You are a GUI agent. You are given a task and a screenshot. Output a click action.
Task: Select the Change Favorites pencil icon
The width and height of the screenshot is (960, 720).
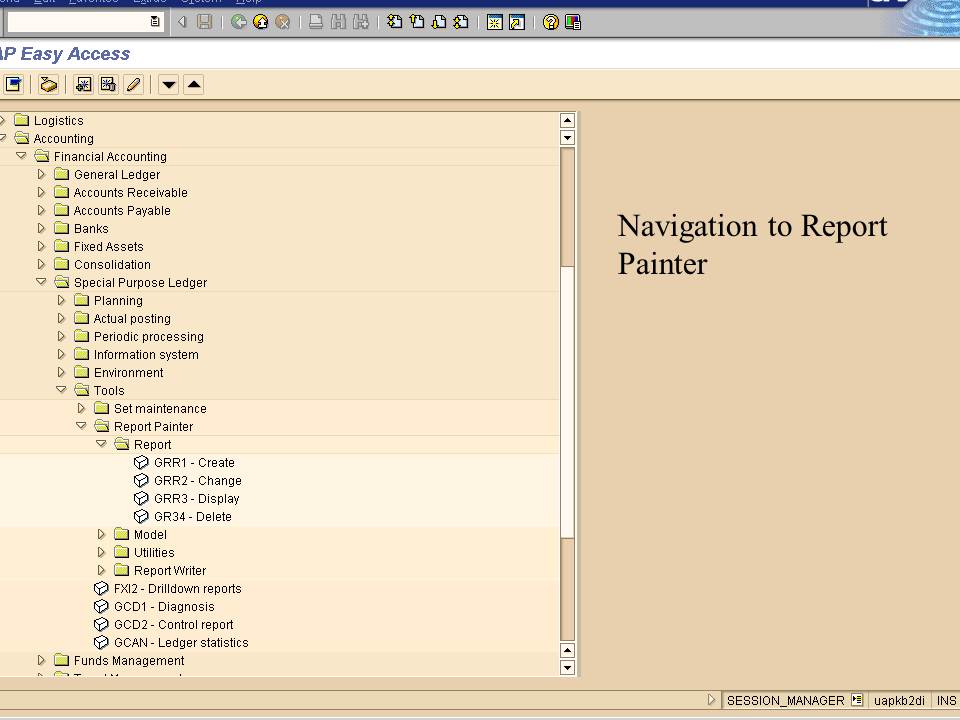[x=133, y=84]
